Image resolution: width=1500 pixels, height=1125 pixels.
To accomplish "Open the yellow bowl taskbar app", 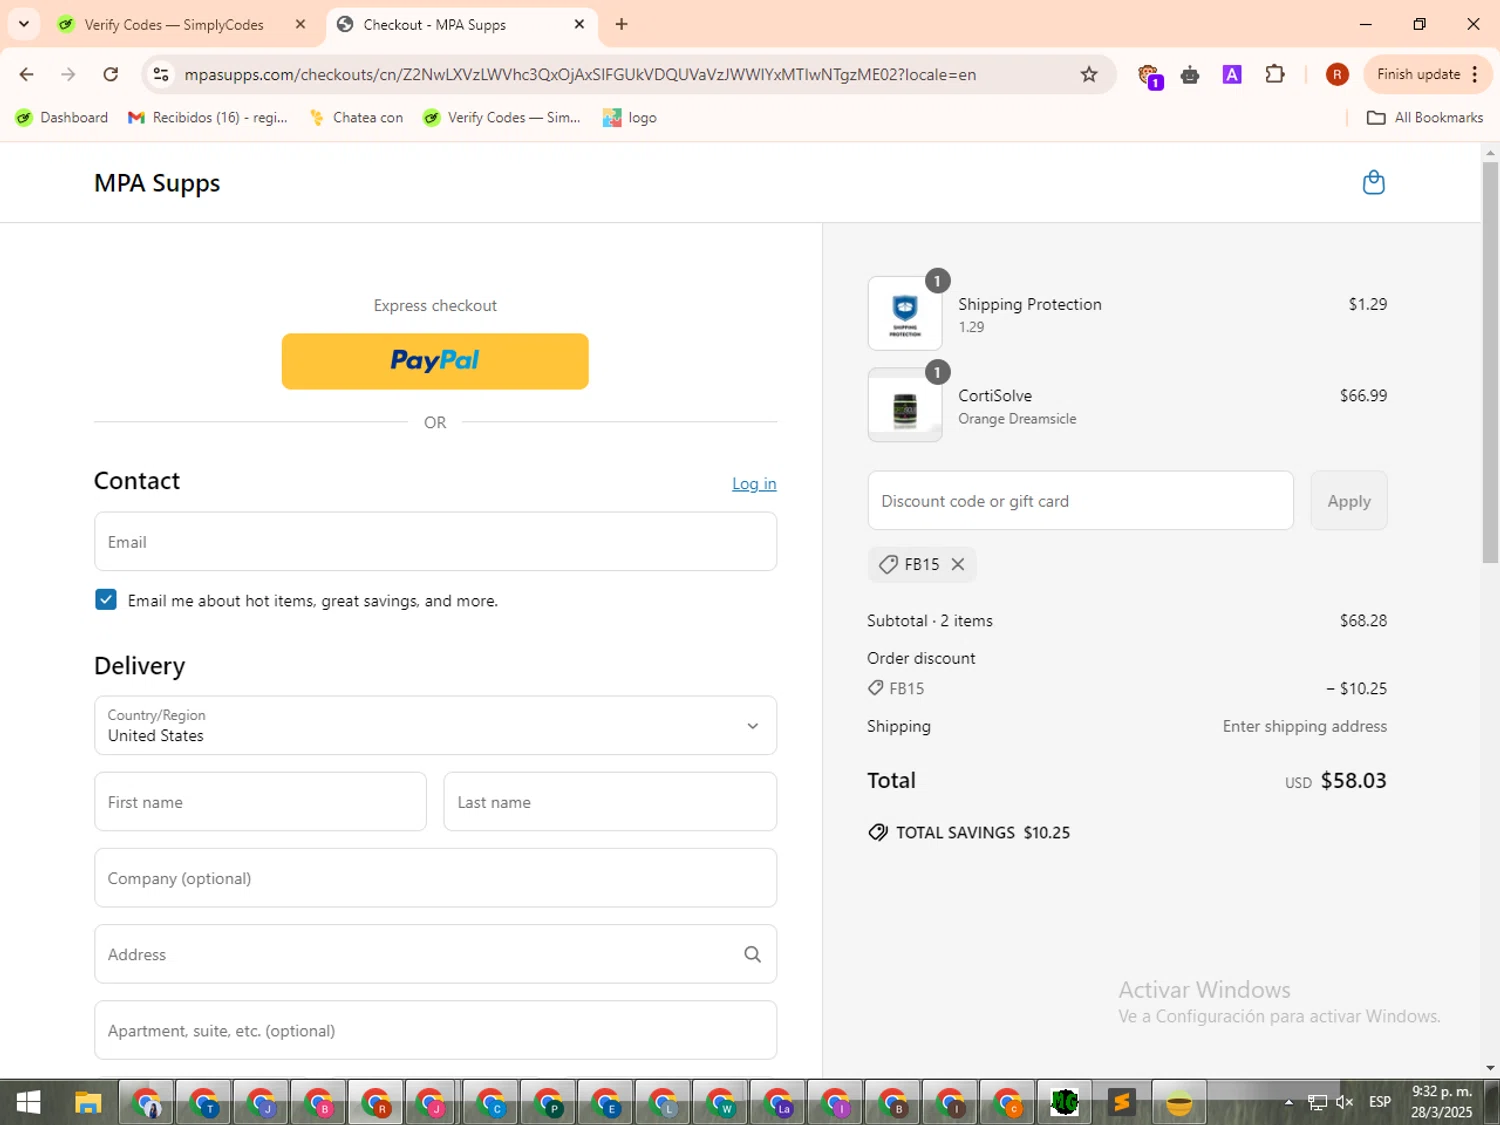I will click(1180, 1103).
